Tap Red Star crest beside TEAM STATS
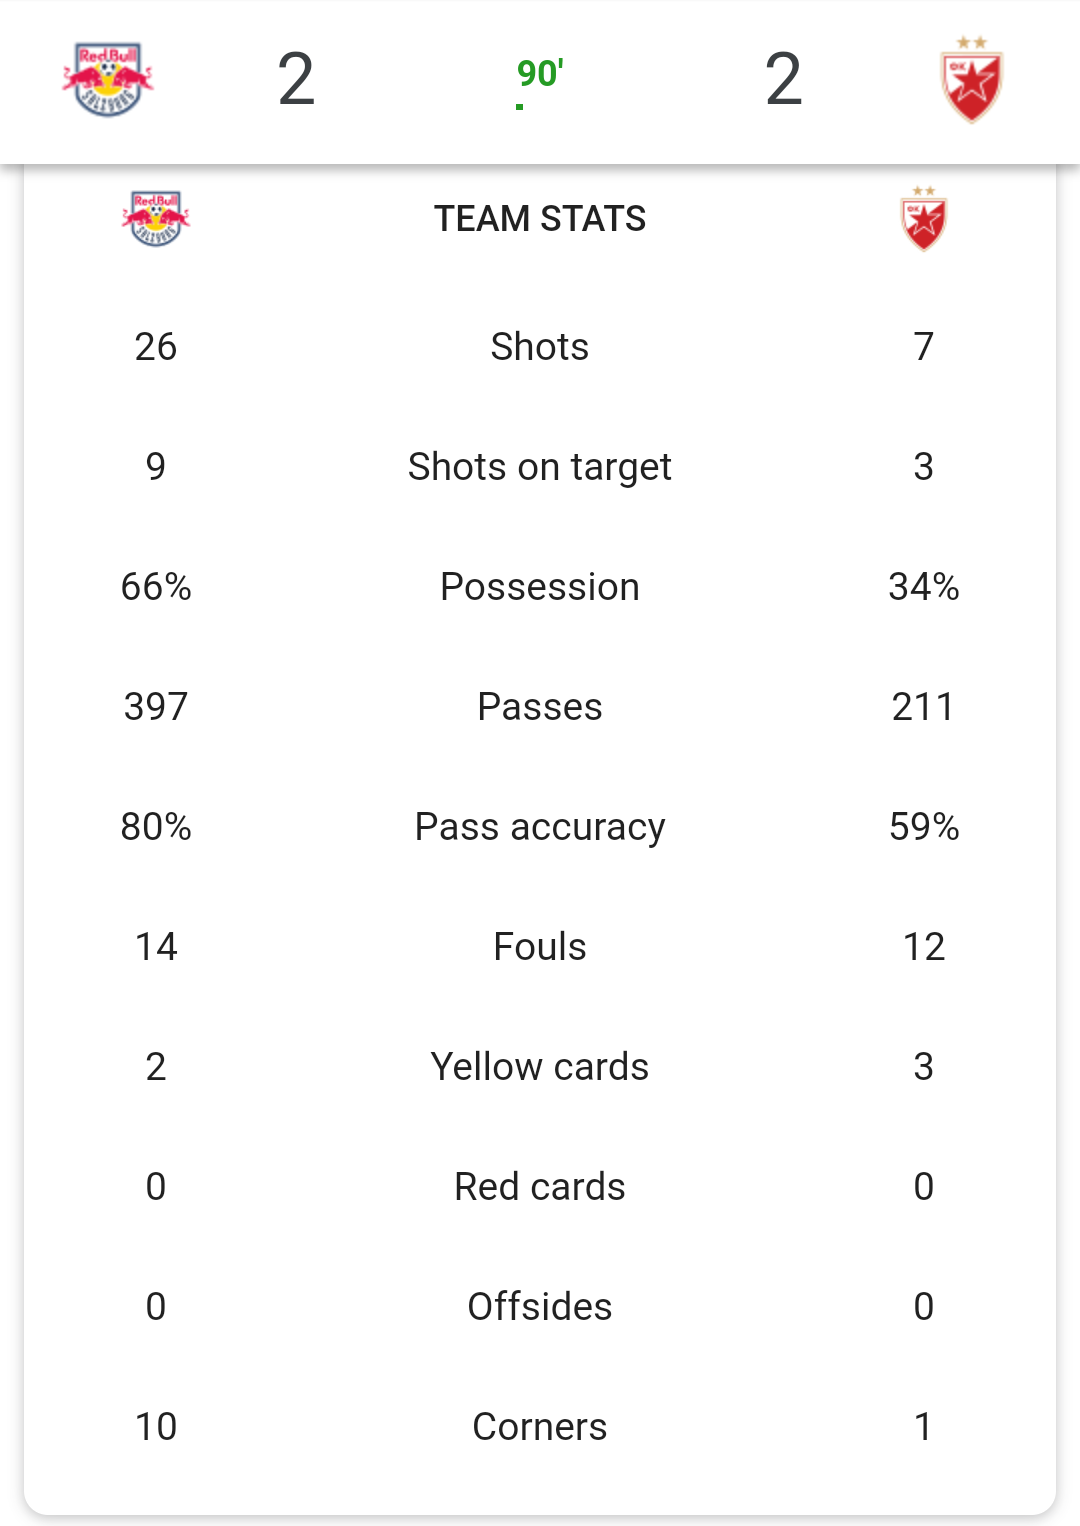 tap(924, 218)
